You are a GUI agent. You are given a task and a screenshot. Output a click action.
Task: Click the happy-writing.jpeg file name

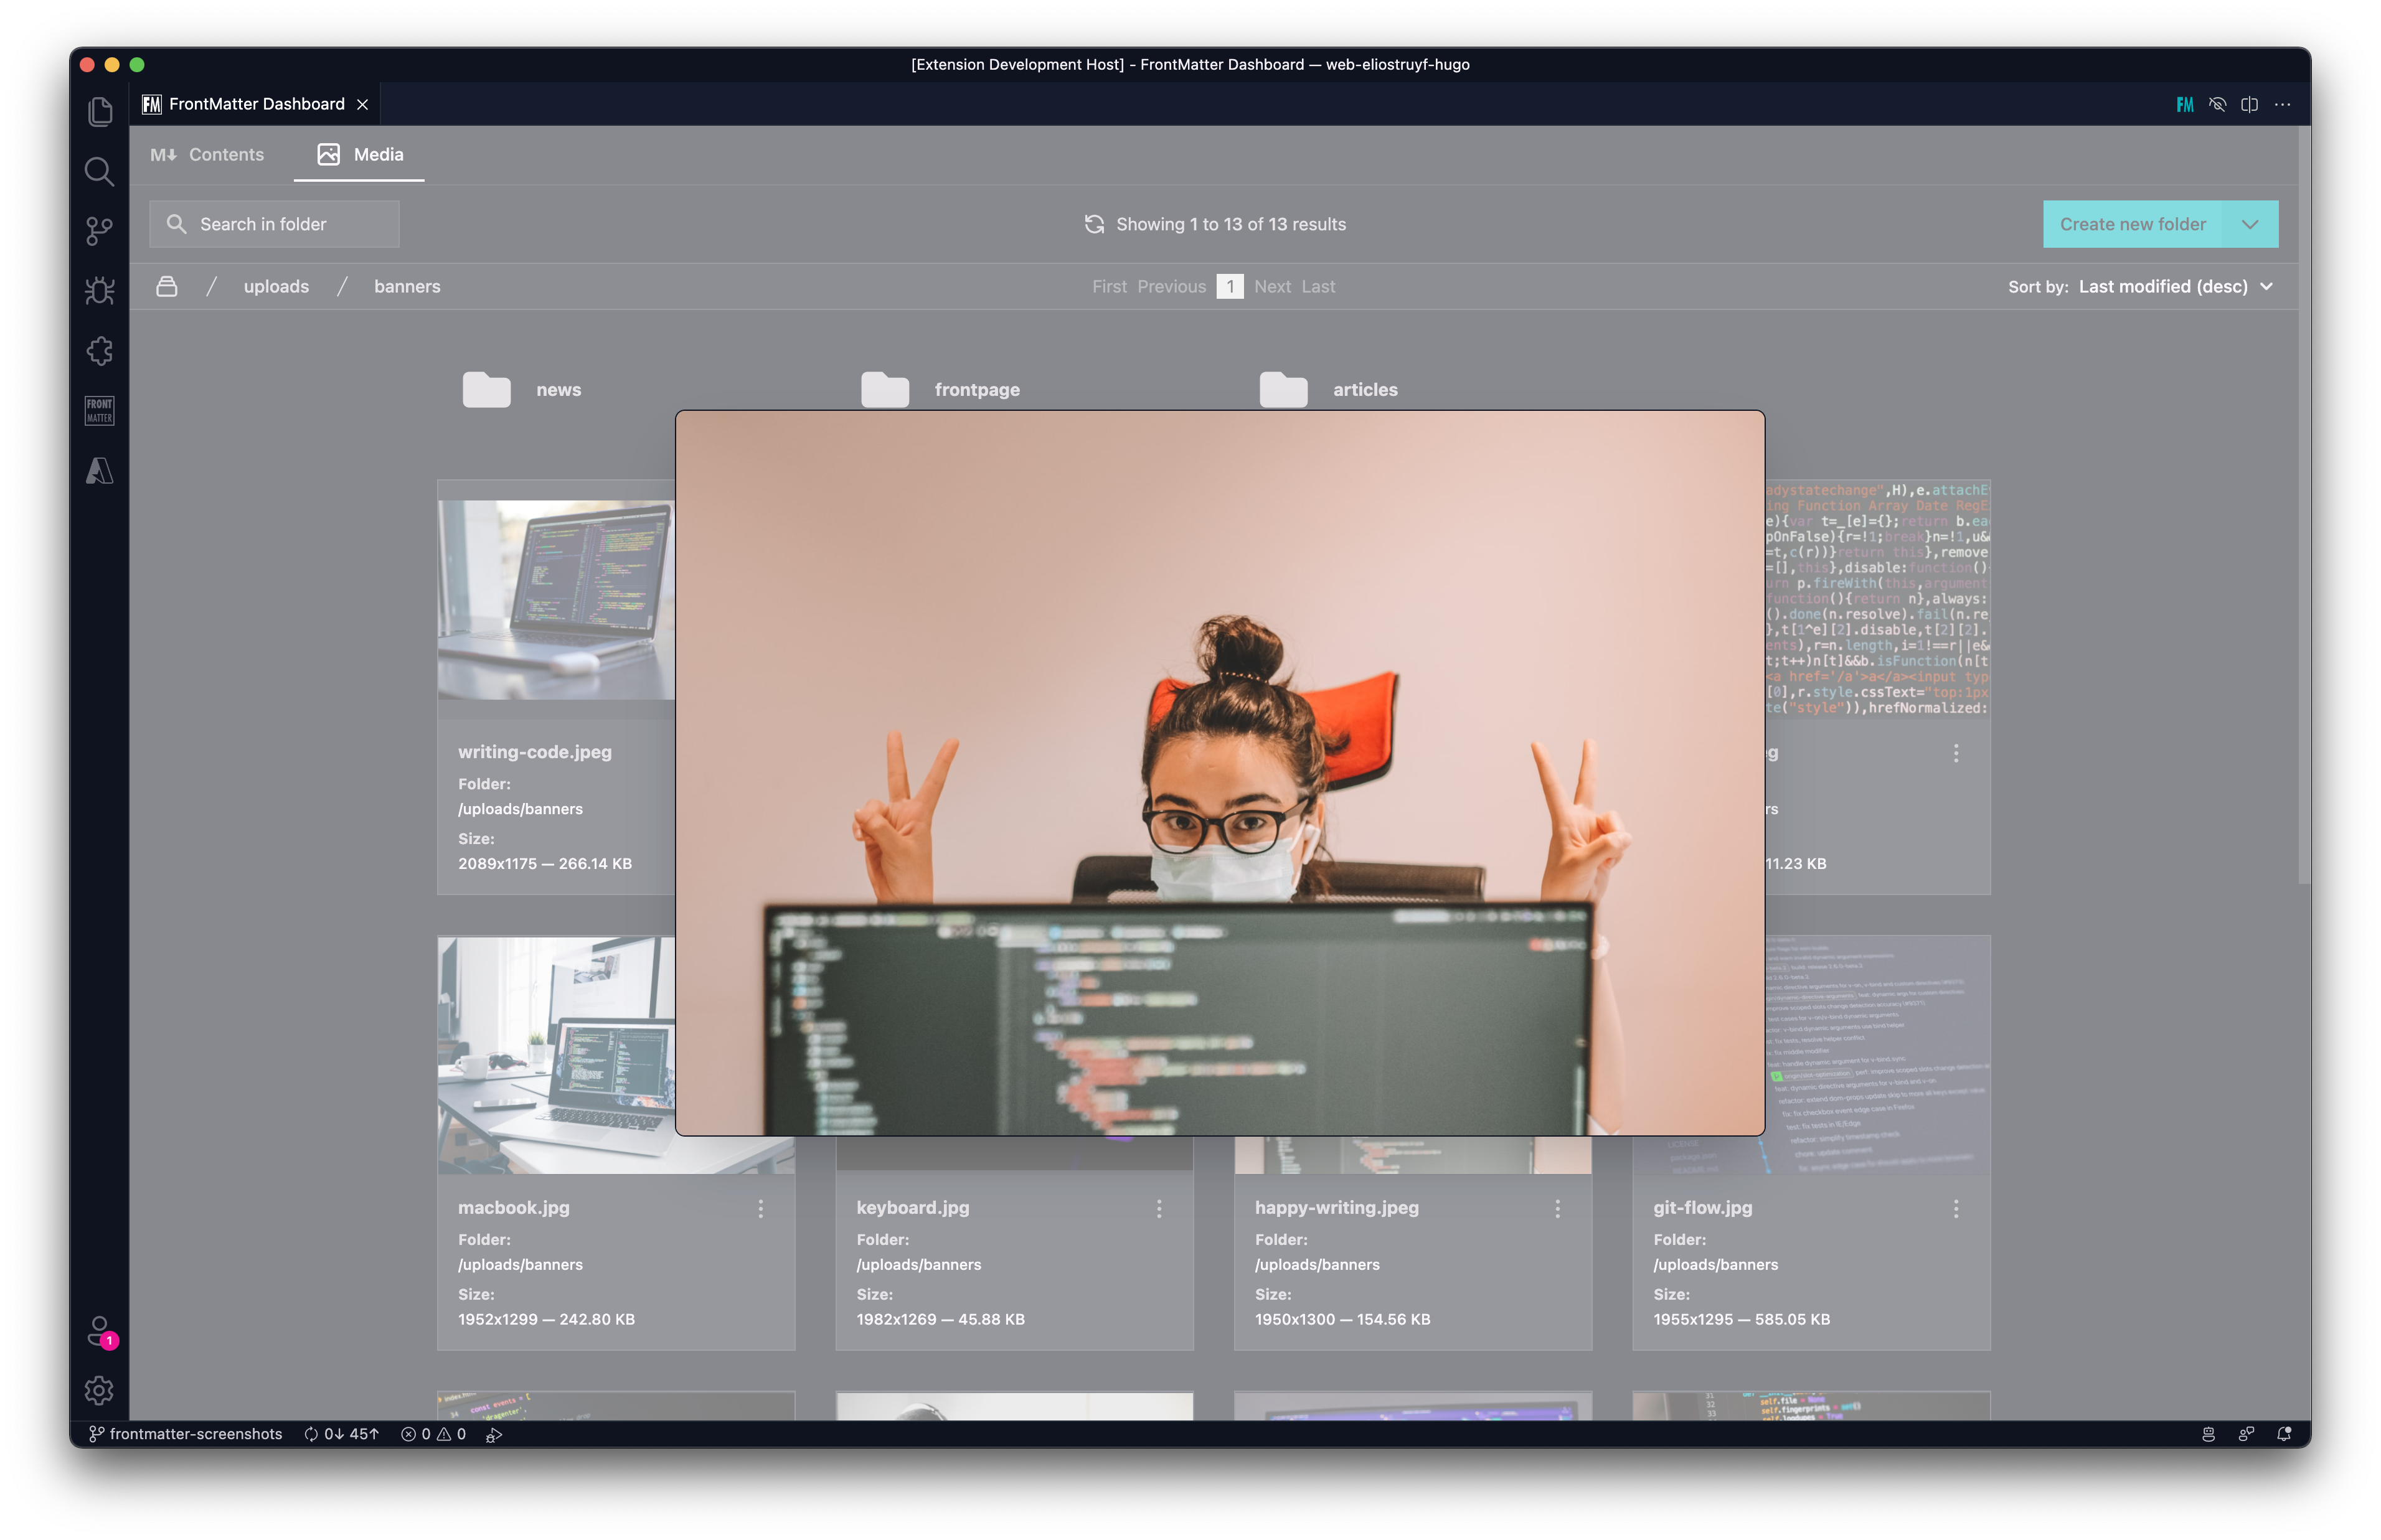point(1337,1207)
